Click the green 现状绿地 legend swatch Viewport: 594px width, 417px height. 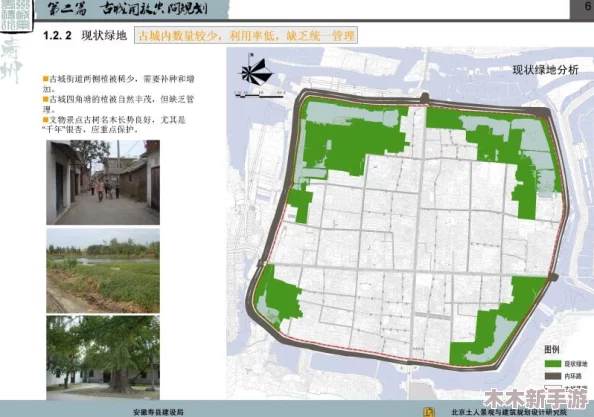point(553,363)
